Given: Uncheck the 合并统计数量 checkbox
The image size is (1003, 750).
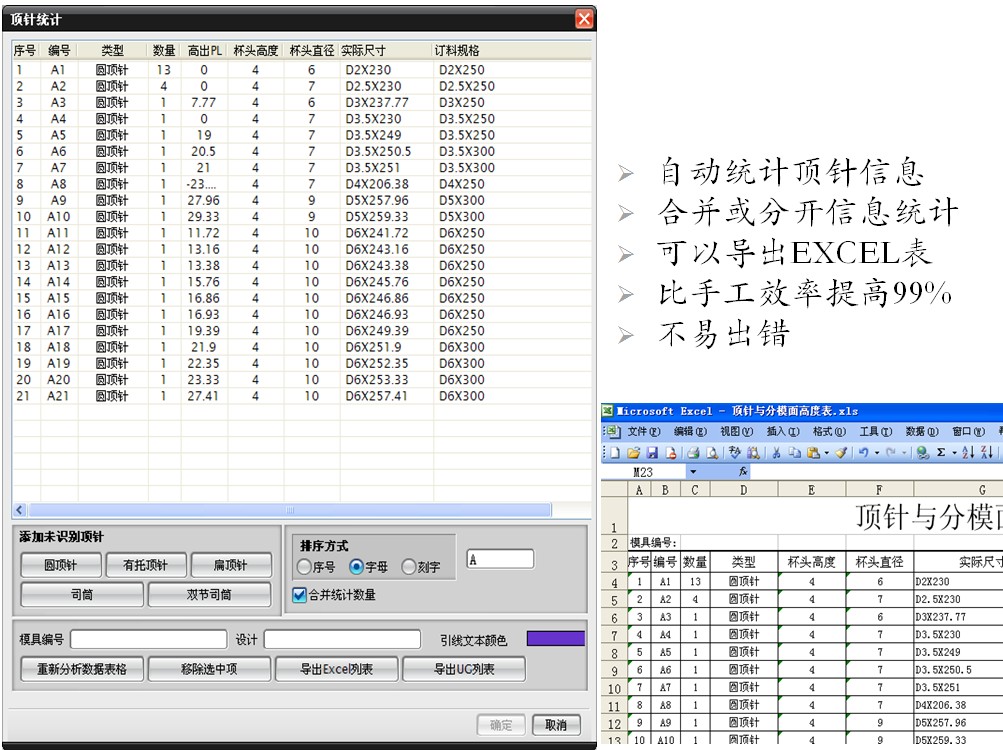Looking at the screenshot, I should tap(299, 595).
